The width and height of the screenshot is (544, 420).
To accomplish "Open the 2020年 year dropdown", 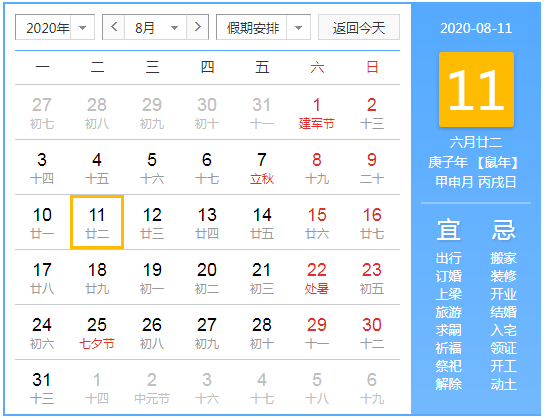I will click(x=55, y=27).
